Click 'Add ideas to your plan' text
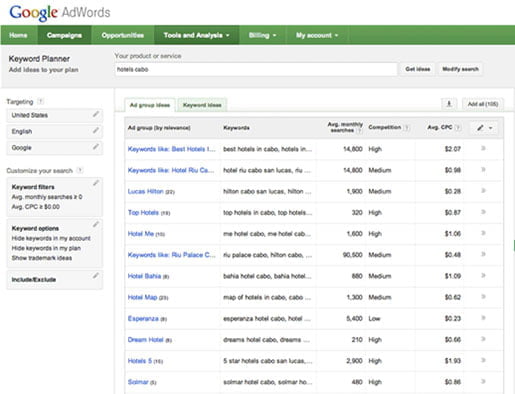The width and height of the screenshot is (515, 394). coord(44,70)
